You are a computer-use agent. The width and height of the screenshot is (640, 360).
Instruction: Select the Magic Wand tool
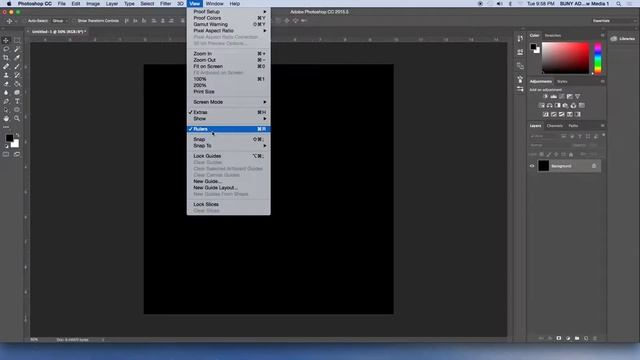17,49
